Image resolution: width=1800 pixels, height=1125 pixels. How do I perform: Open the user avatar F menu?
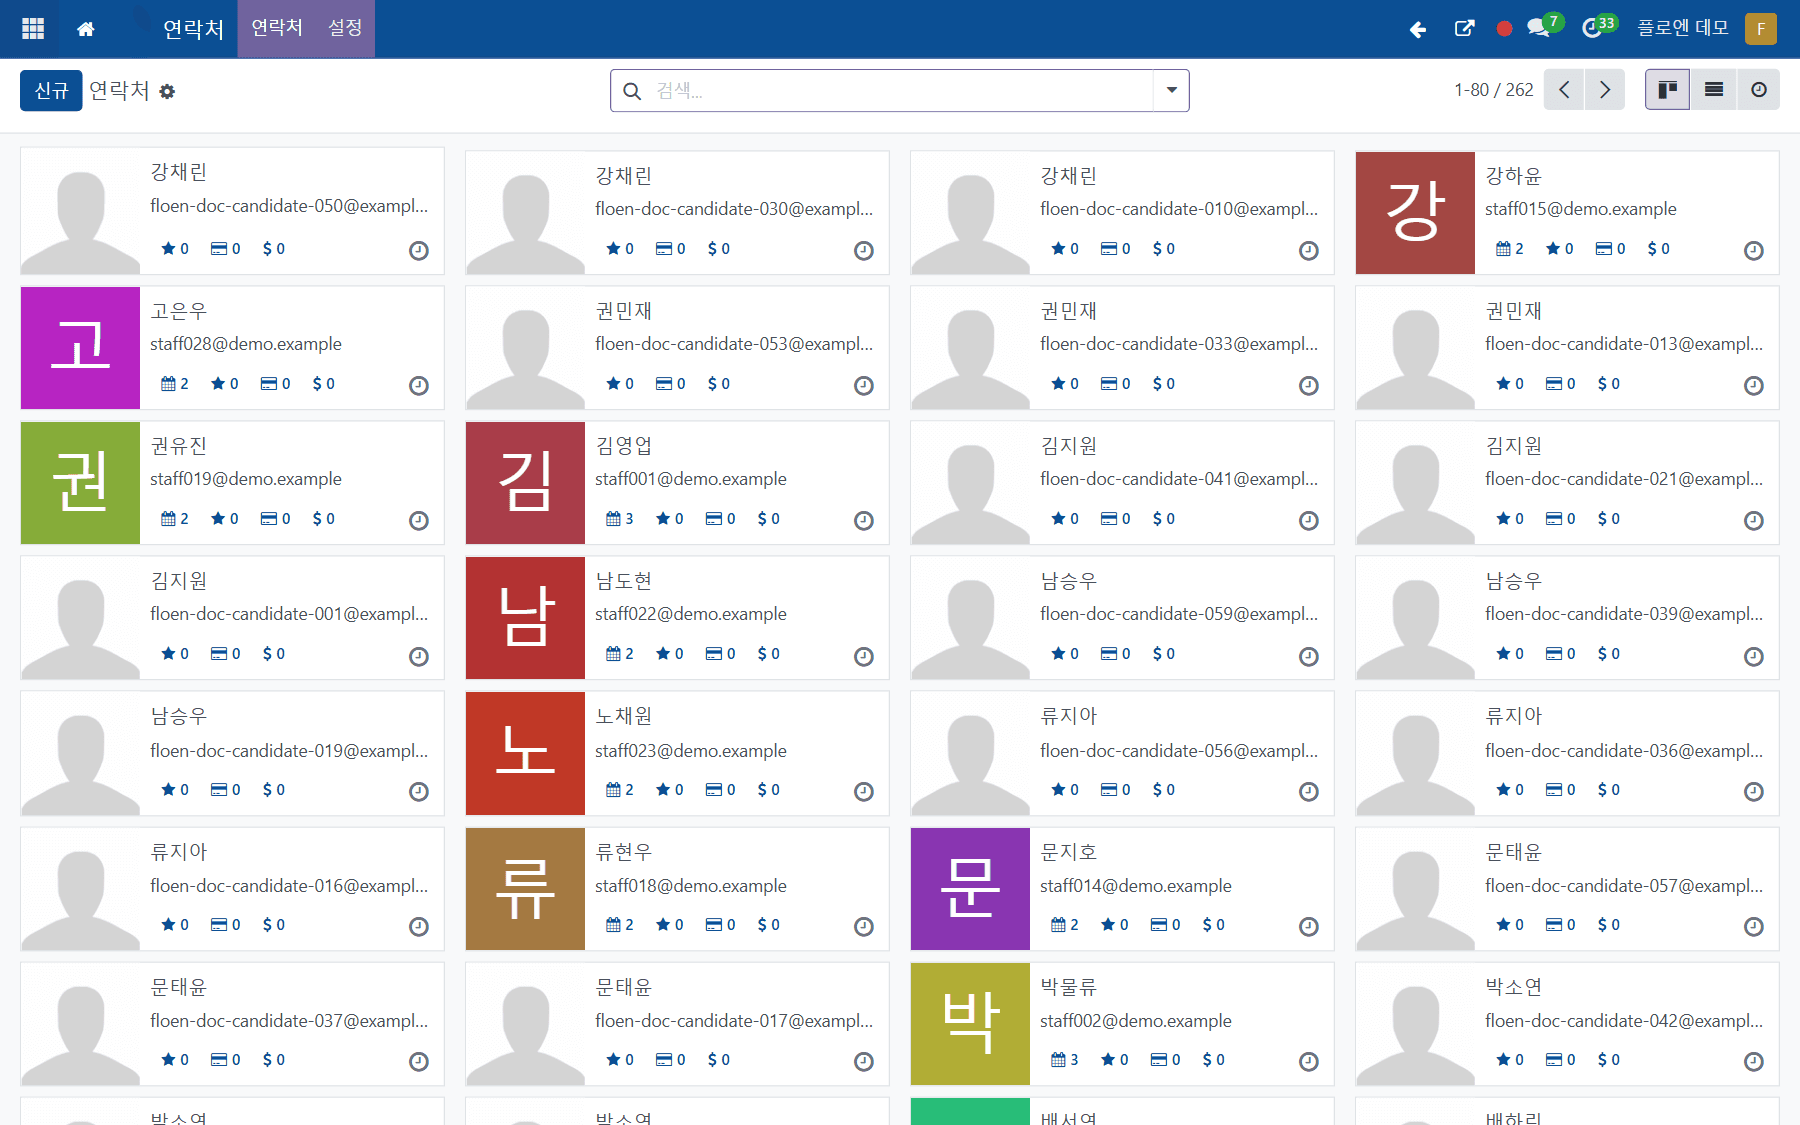[x=1760, y=29]
